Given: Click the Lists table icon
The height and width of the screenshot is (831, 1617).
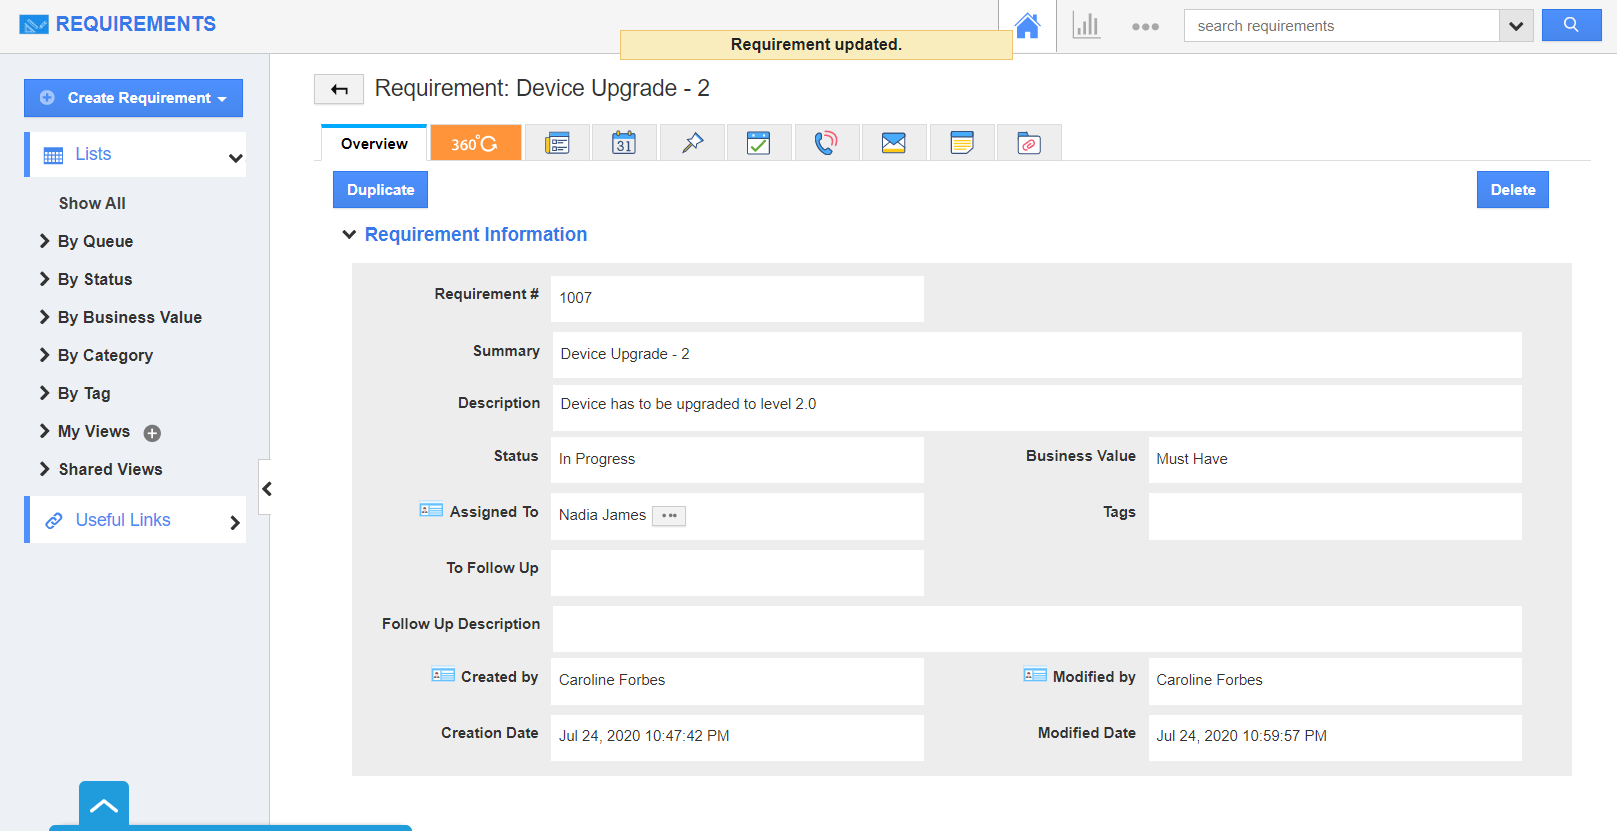Looking at the screenshot, I should 54,156.
